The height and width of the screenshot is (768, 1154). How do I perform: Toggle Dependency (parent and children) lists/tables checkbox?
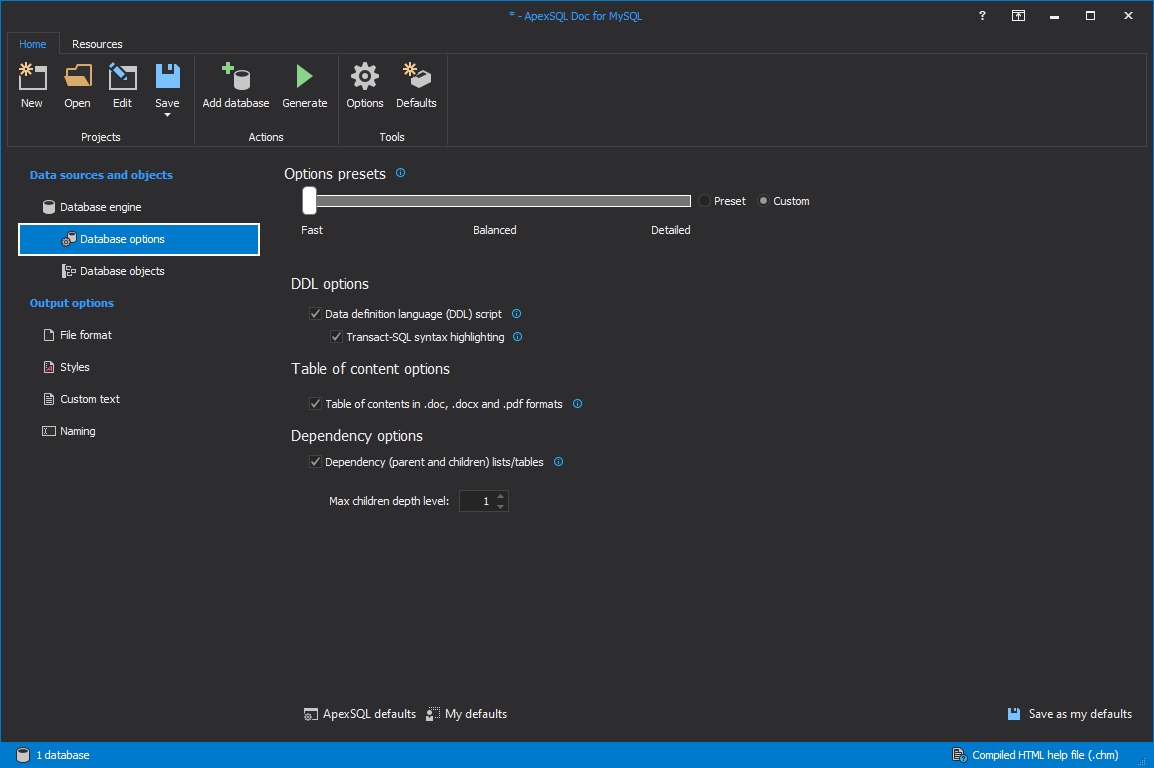pyautogui.click(x=316, y=462)
